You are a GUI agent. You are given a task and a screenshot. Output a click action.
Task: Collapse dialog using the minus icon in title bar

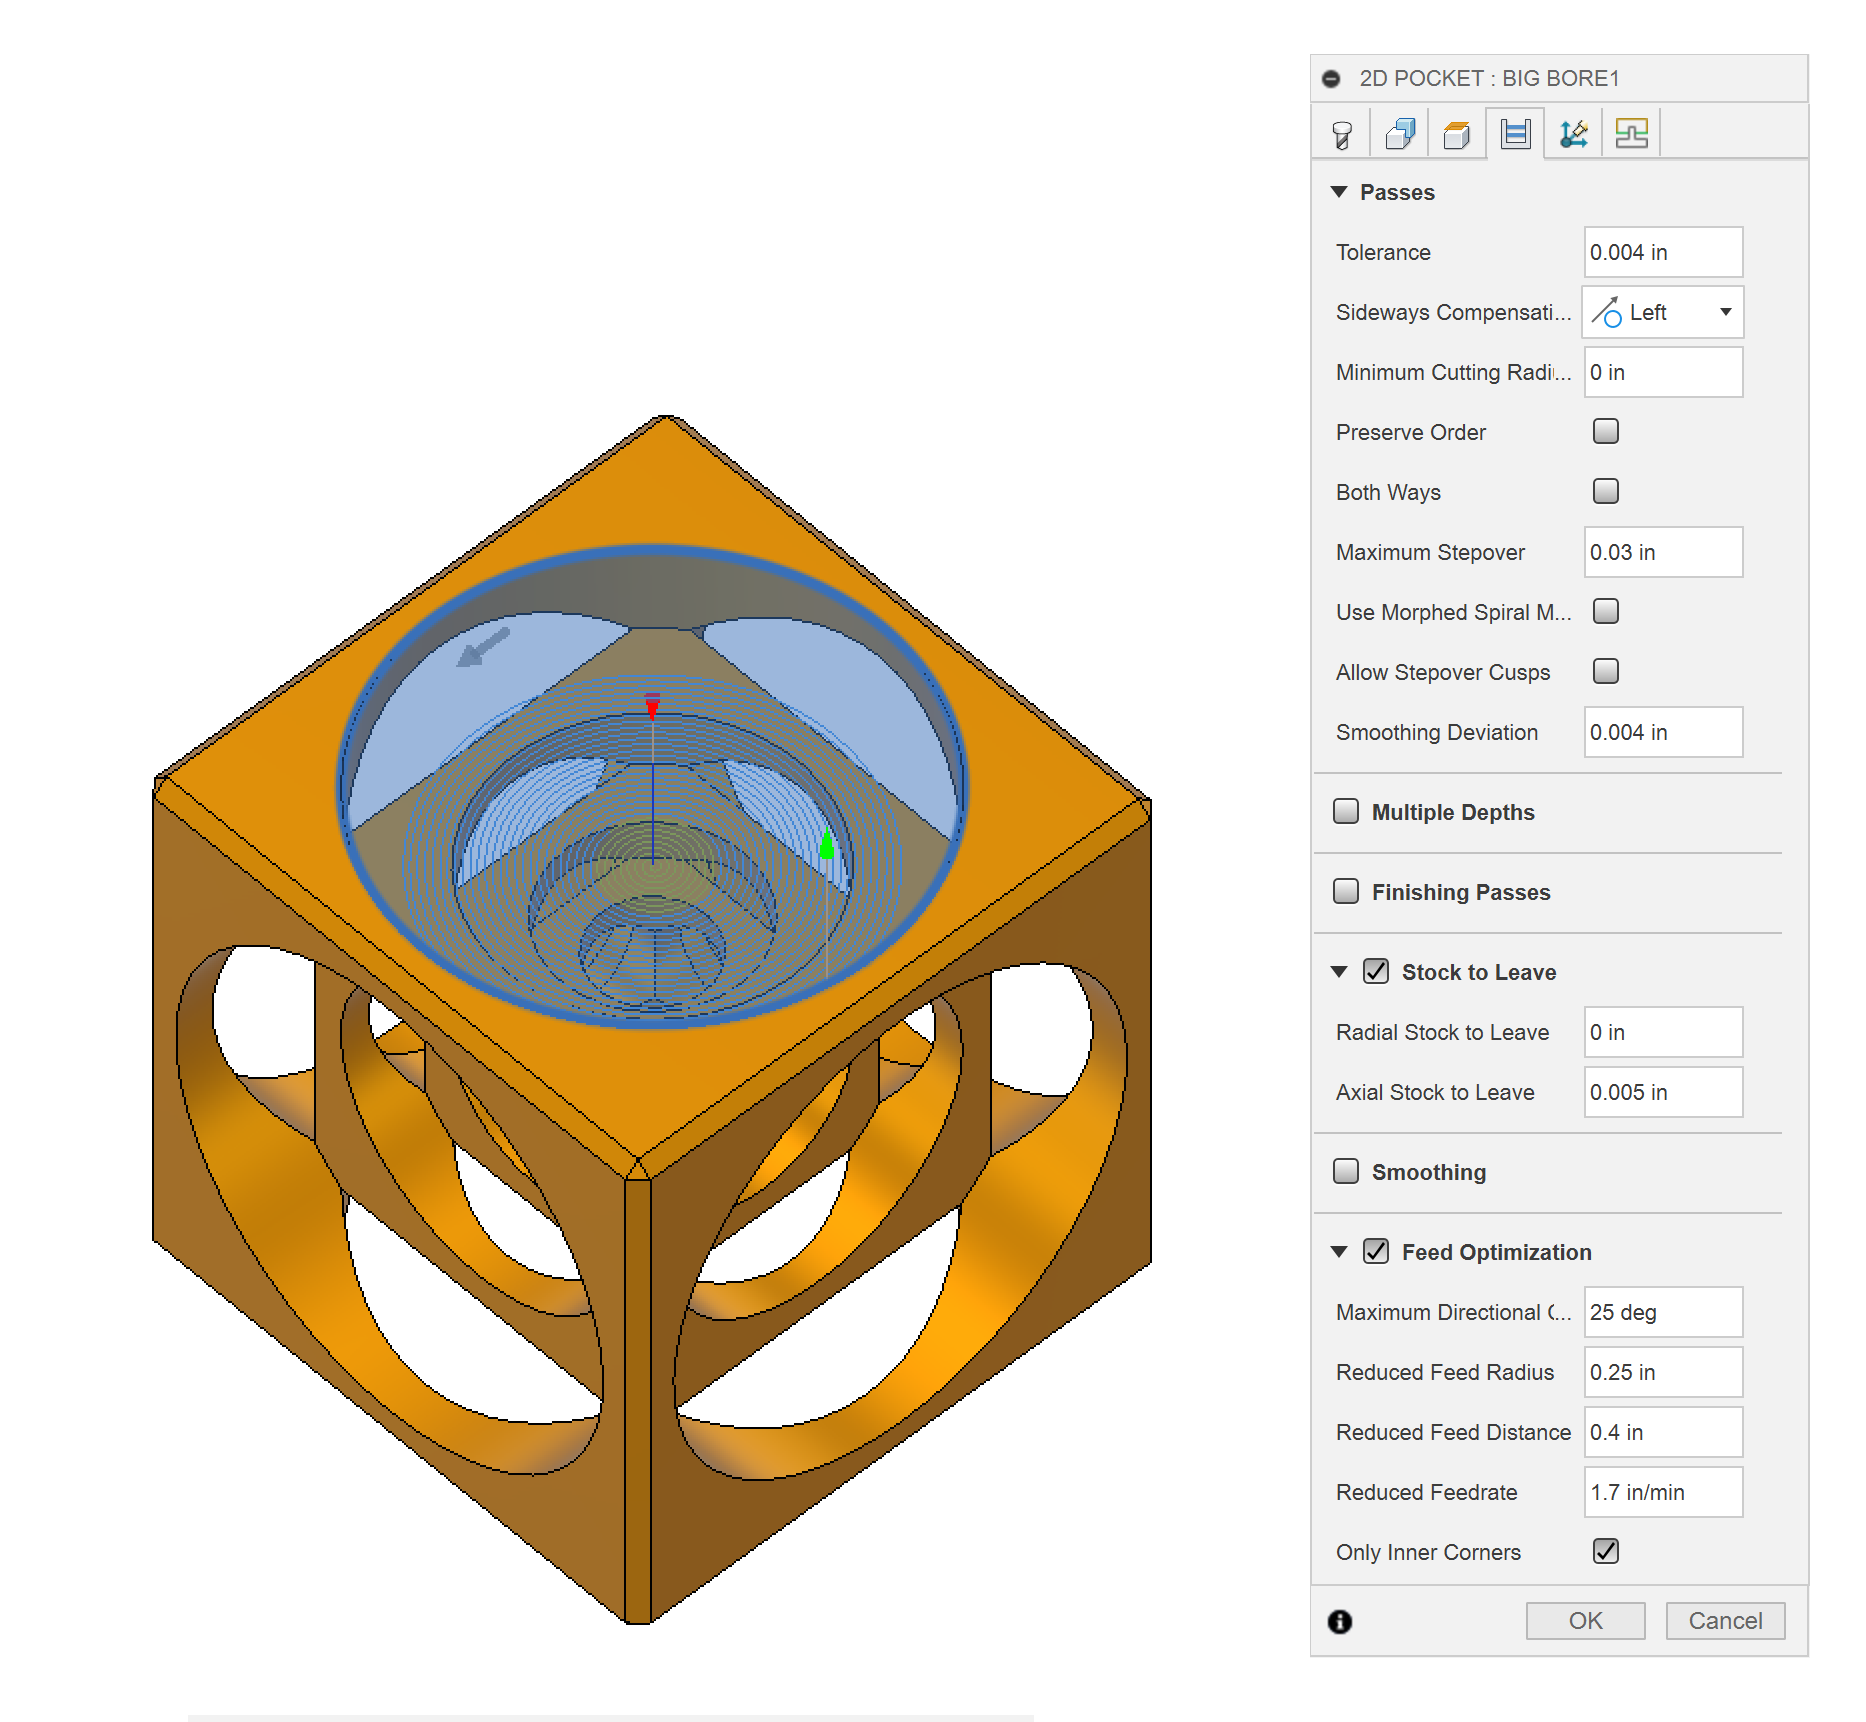1331,78
